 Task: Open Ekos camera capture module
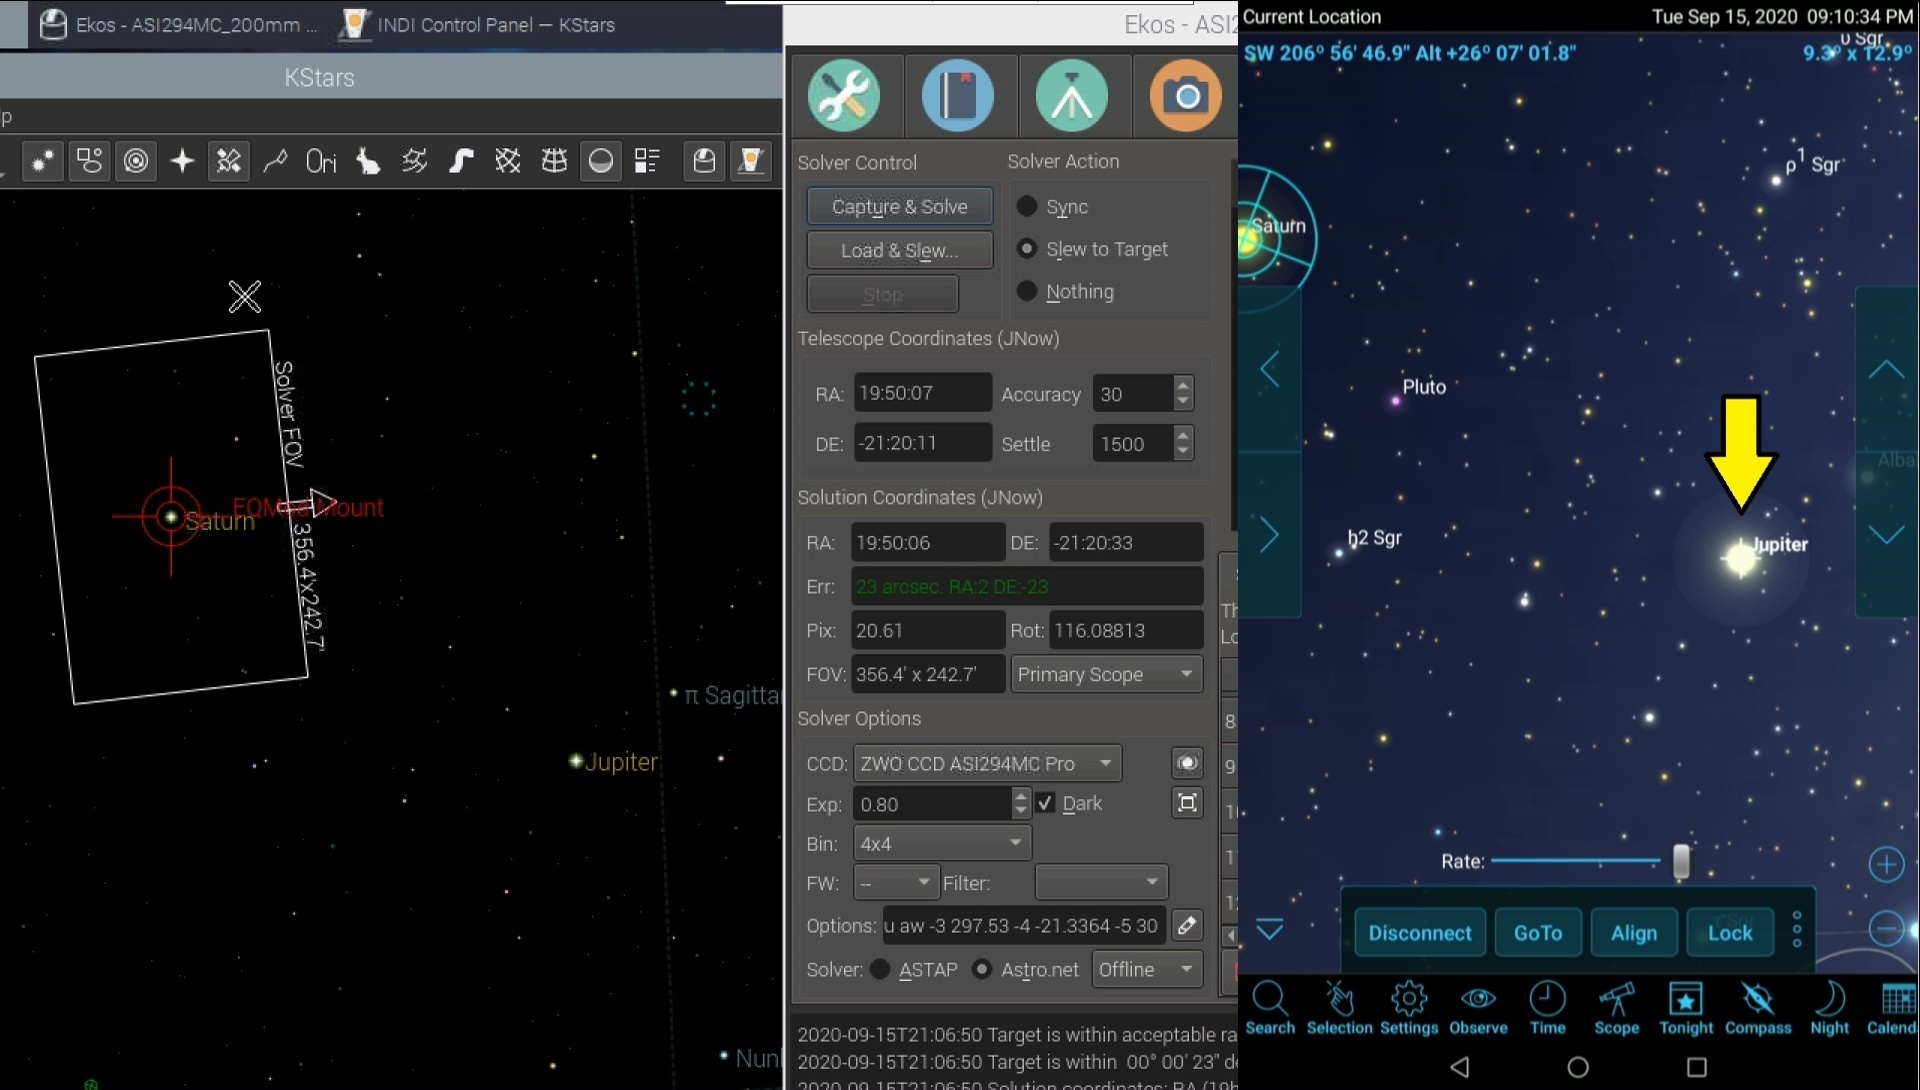point(1186,96)
